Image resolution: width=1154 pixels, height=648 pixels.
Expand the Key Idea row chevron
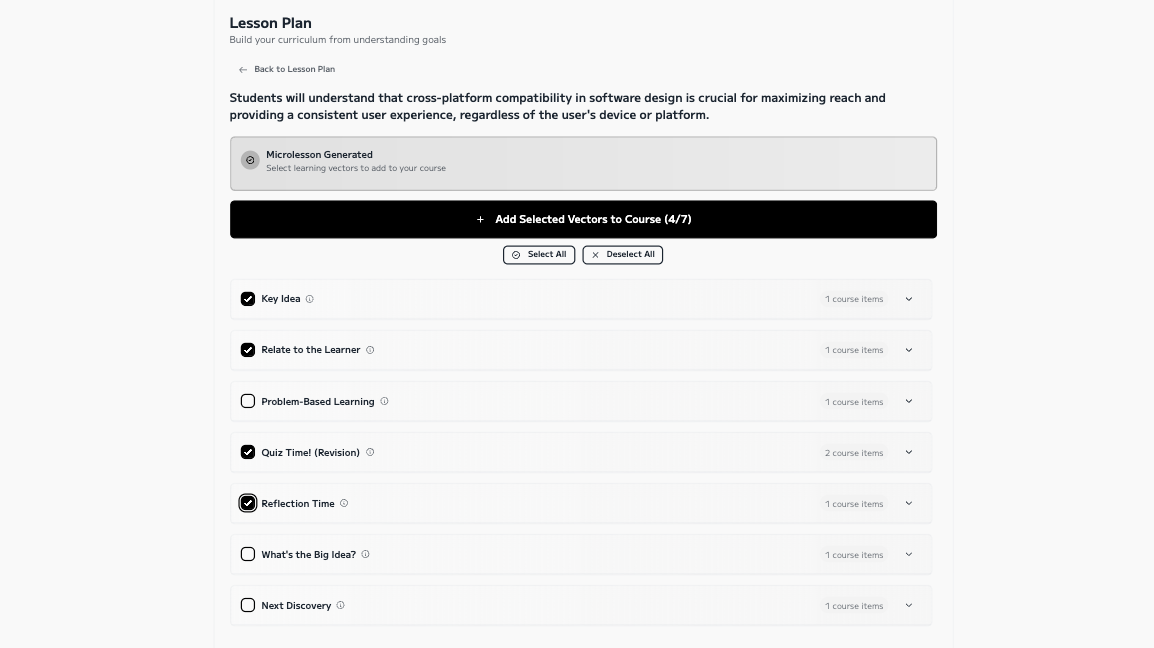(909, 299)
